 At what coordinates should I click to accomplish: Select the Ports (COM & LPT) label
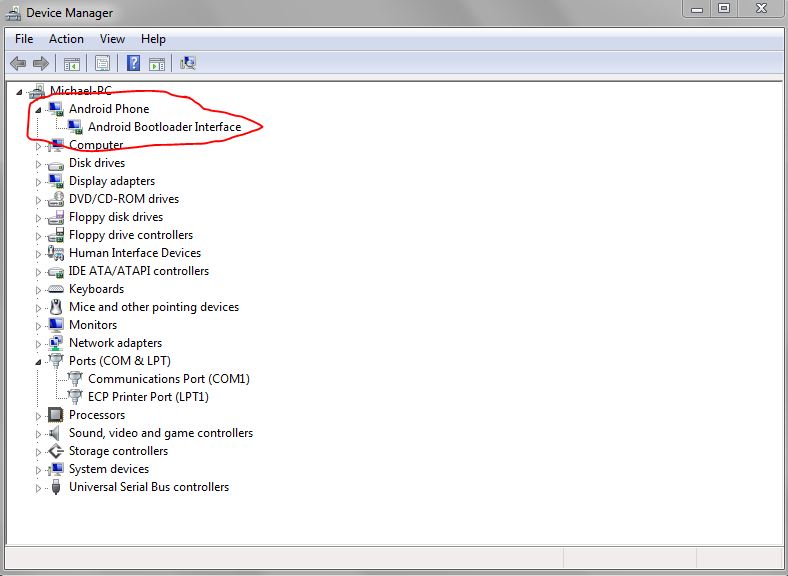pos(120,361)
